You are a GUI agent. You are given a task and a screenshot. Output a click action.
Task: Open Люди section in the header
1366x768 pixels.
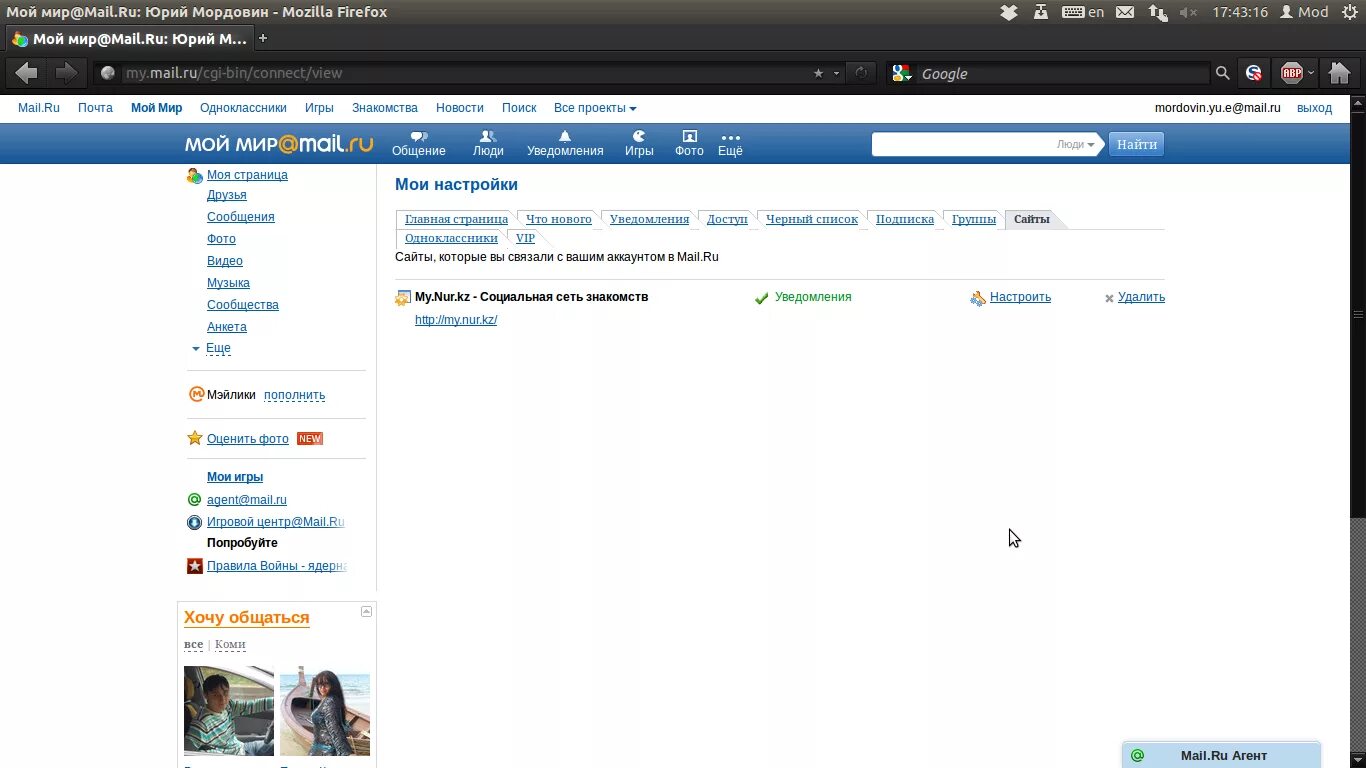[x=488, y=144]
